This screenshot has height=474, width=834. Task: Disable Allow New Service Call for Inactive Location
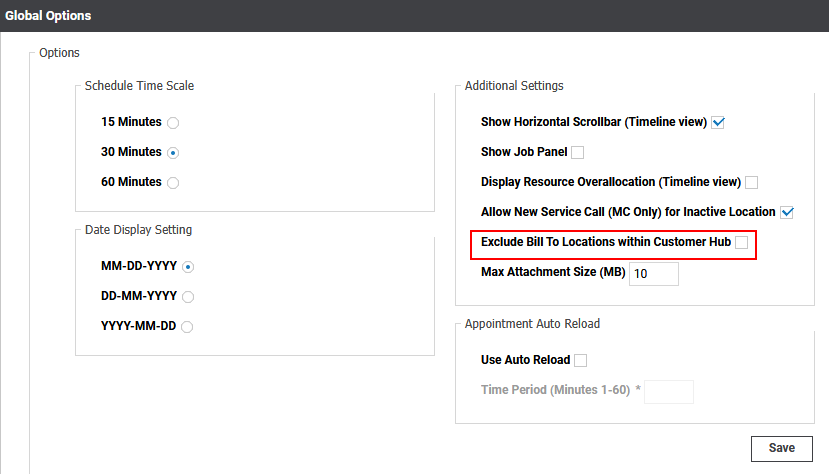786,212
